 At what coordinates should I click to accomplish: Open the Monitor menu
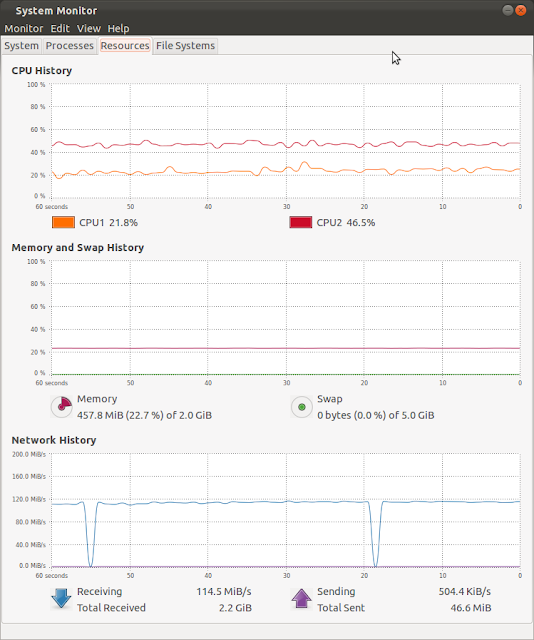(x=24, y=29)
